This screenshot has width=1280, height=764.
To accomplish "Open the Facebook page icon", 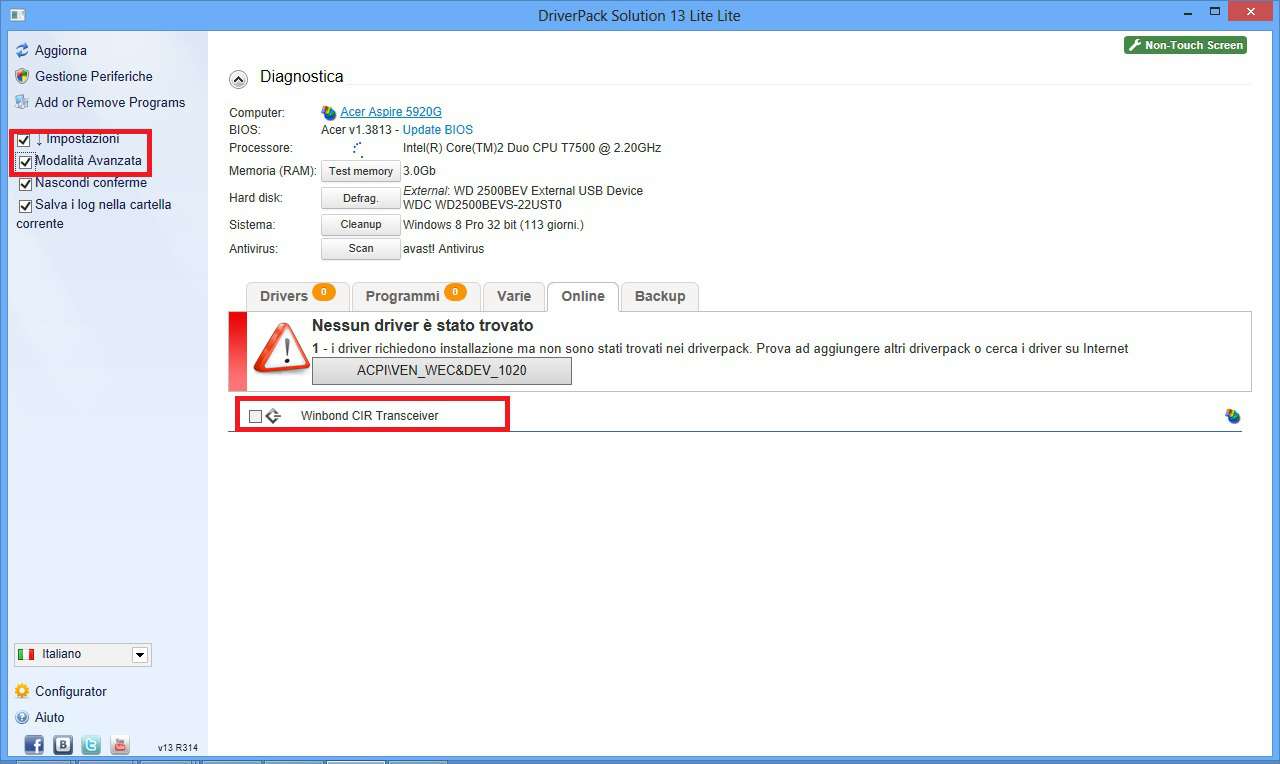I will (34, 745).
